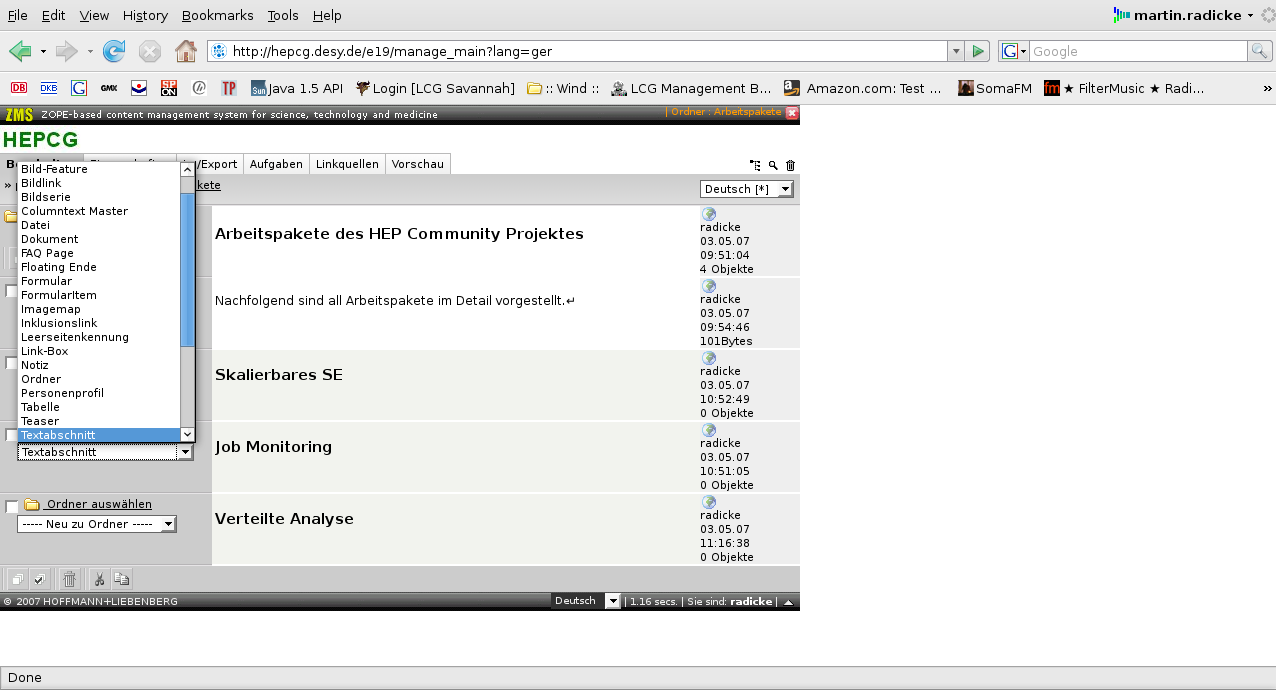Click into the Google search field
The image size is (1276, 690).
1138,51
